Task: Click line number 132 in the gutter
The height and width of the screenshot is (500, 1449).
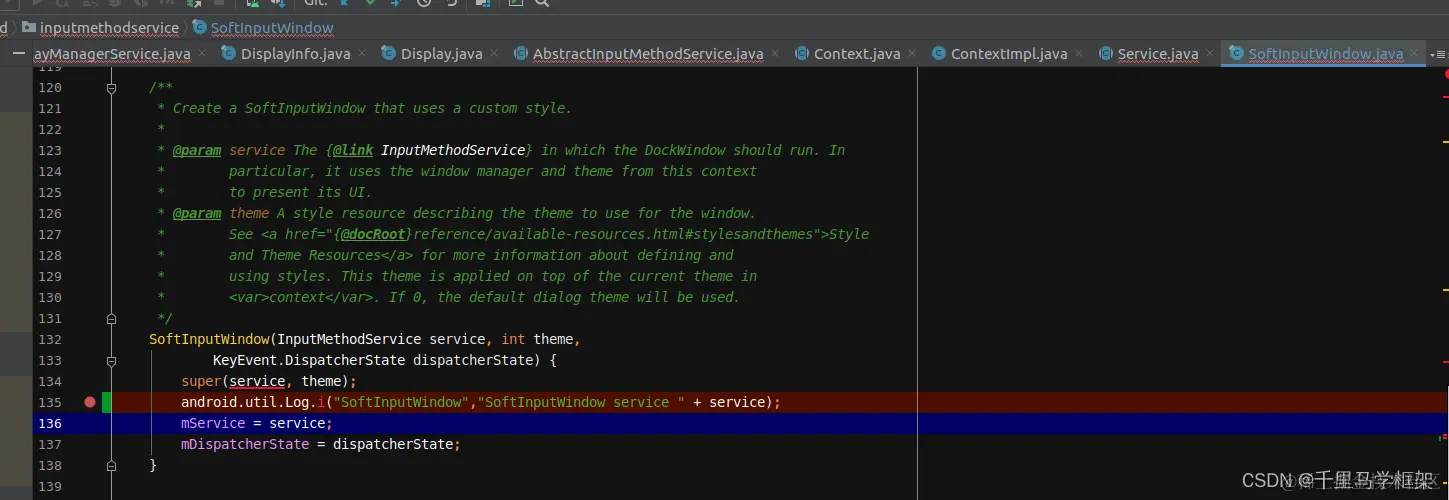Action: click(50, 339)
